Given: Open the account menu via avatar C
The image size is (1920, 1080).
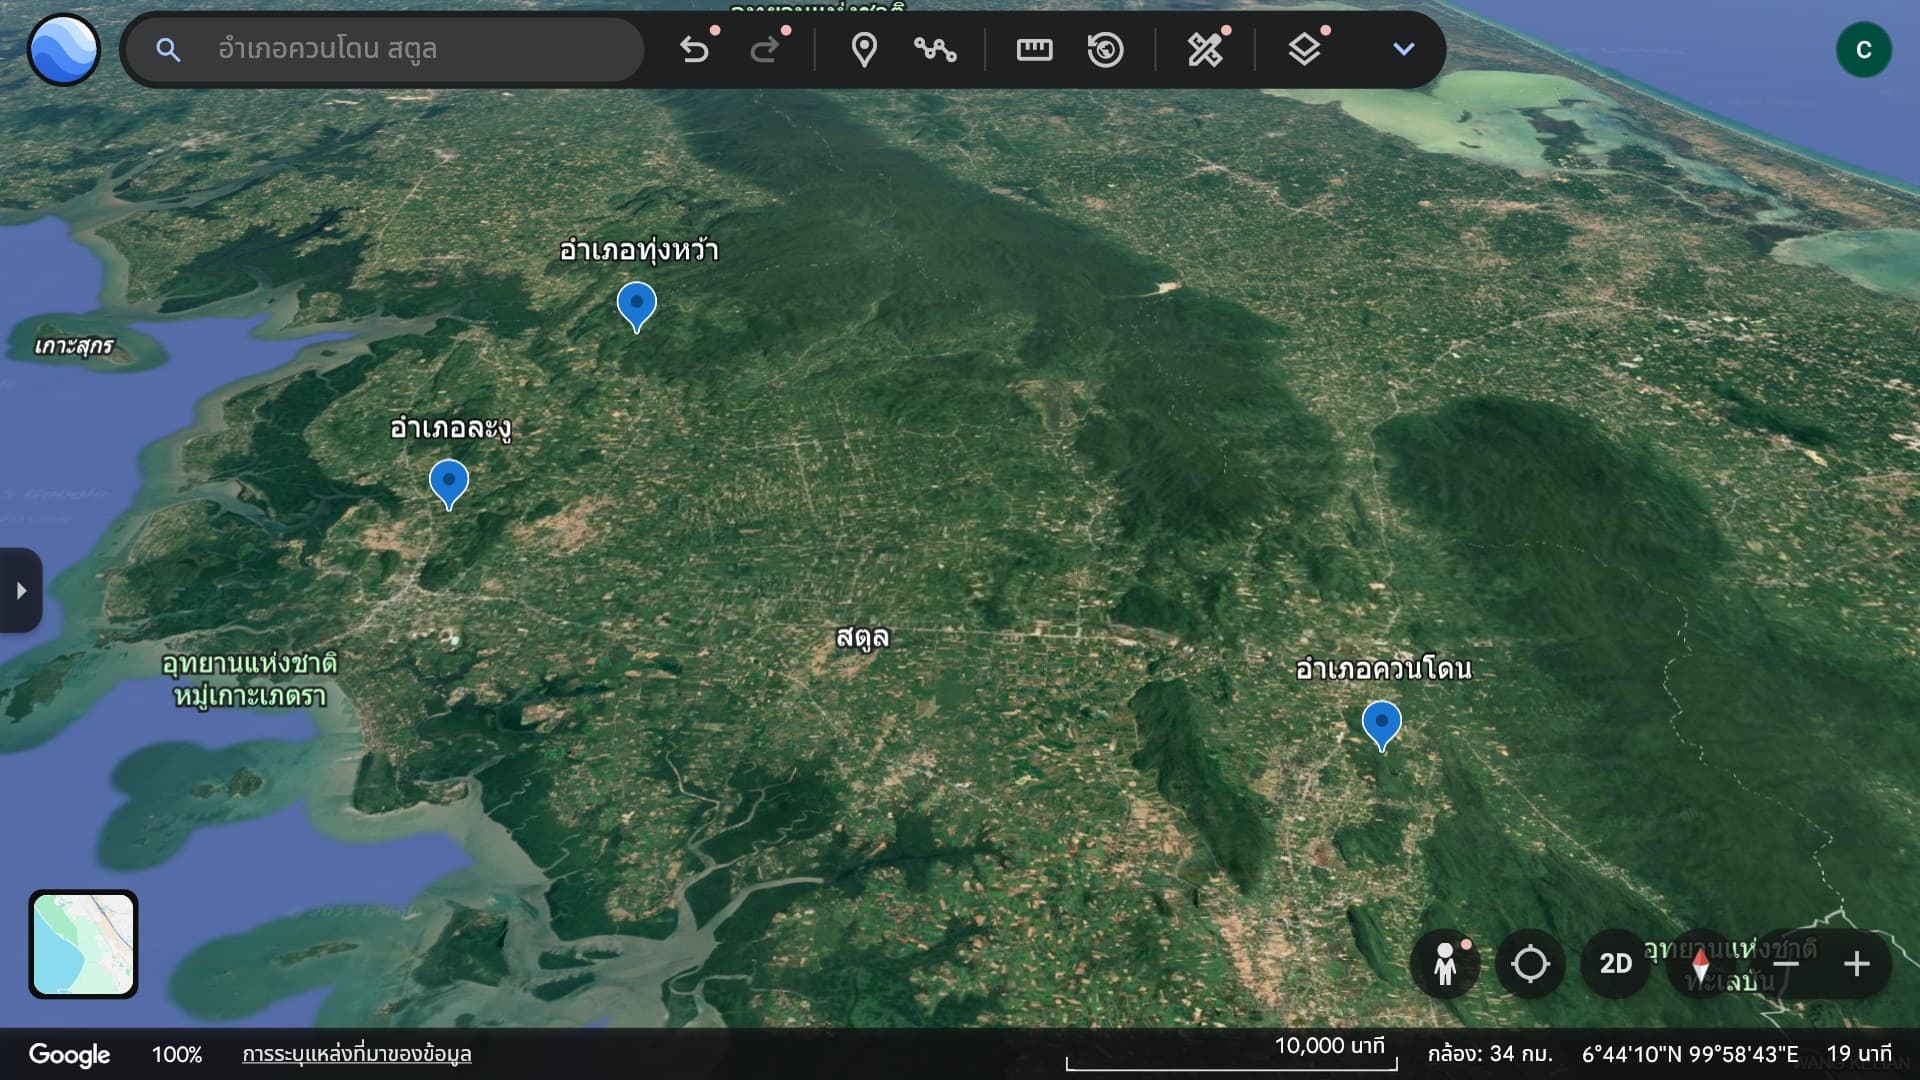Looking at the screenshot, I should coord(1864,49).
